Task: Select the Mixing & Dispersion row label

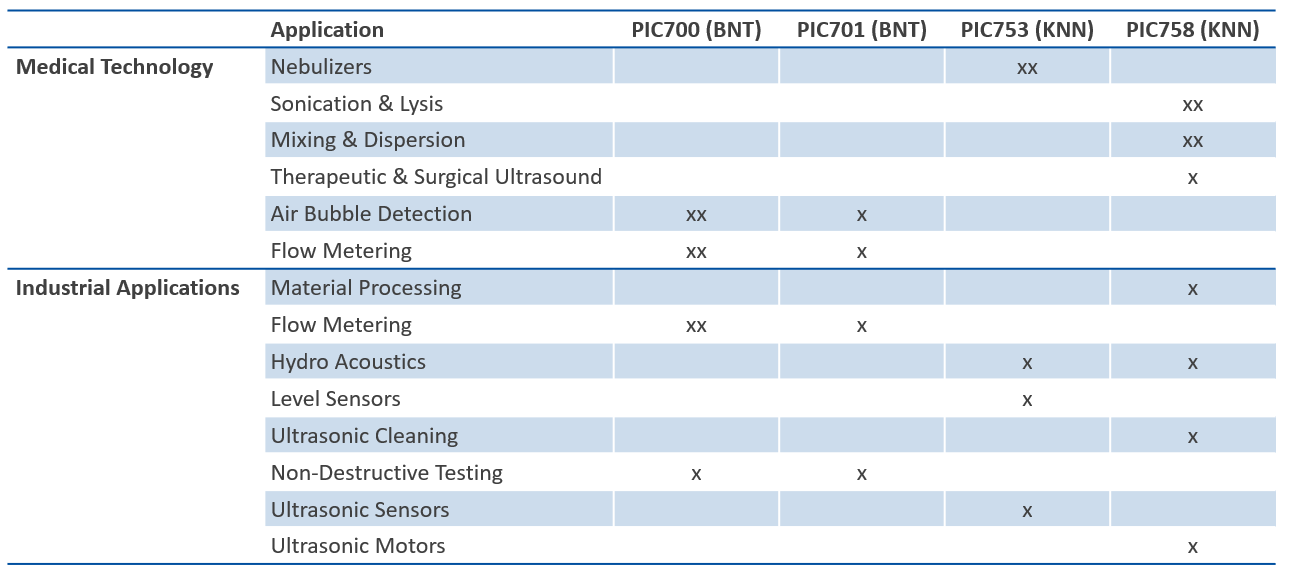Action: click(x=368, y=140)
